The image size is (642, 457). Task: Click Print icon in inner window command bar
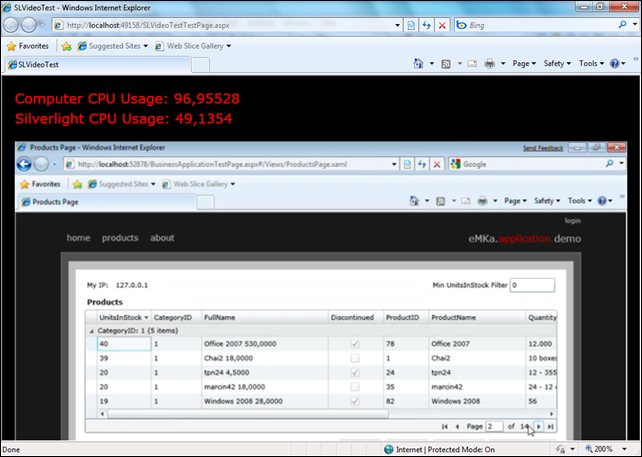(483, 201)
